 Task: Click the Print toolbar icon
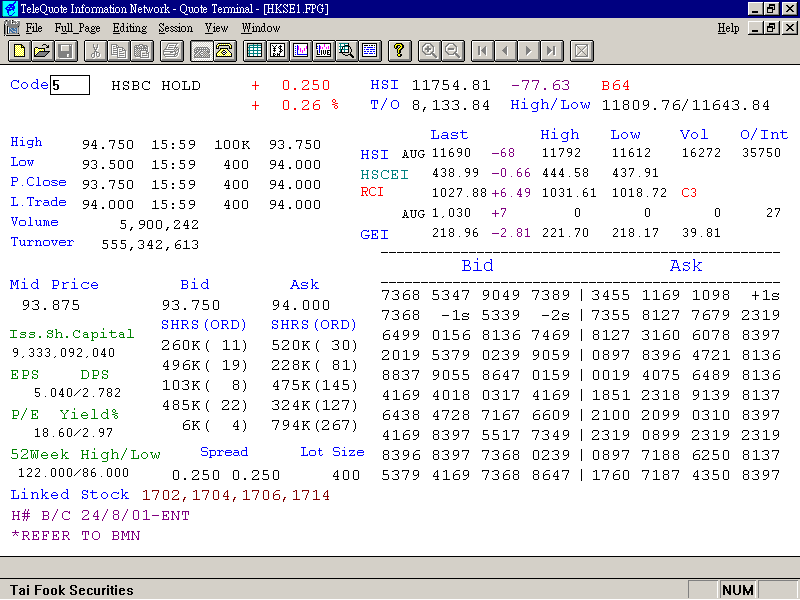coord(171,51)
